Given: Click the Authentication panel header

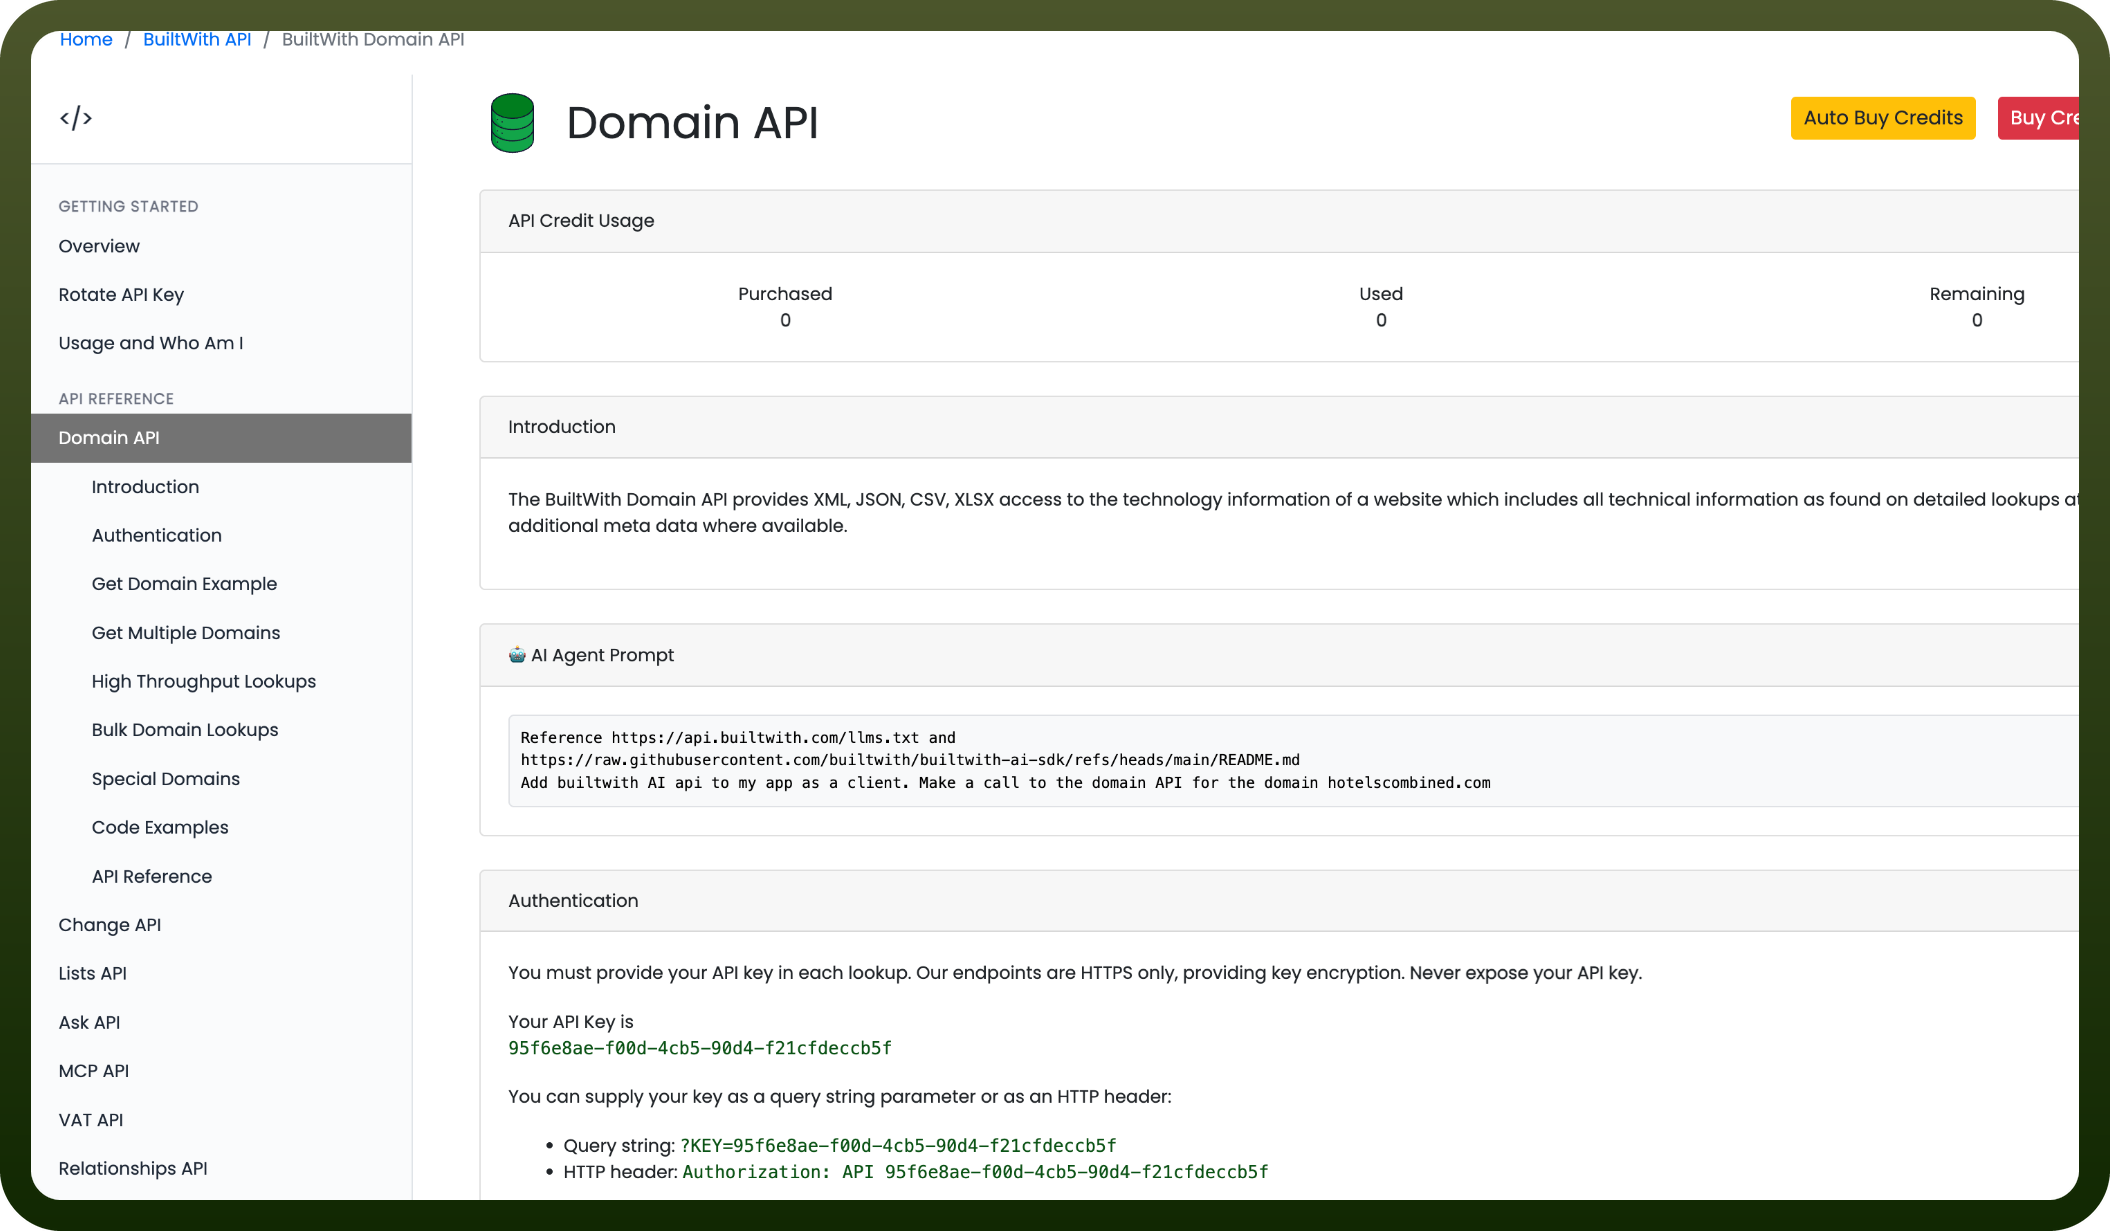Looking at the screenshot, I should pos(1279,901).
